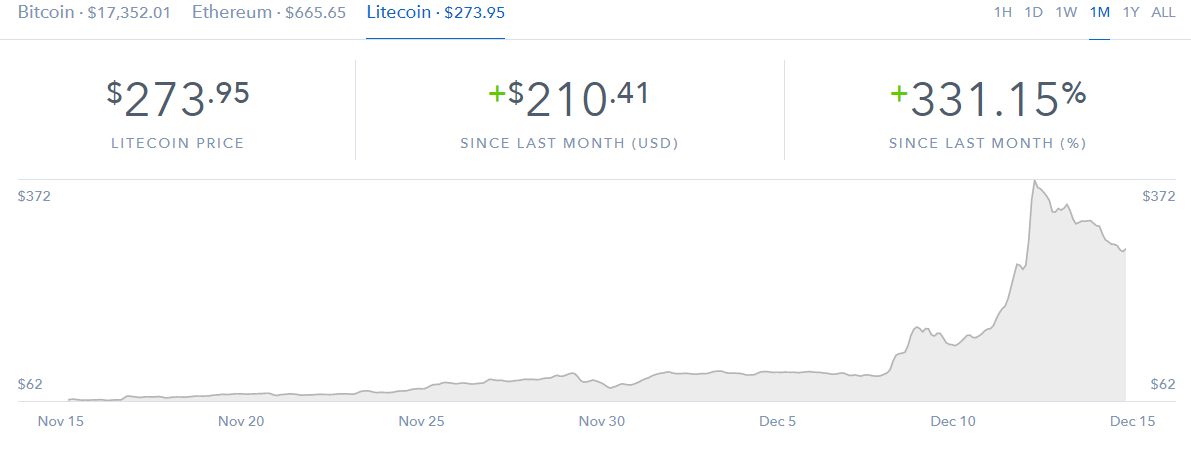Open the Ethereum price tab
1191x454 pixels.
(269, 12)
